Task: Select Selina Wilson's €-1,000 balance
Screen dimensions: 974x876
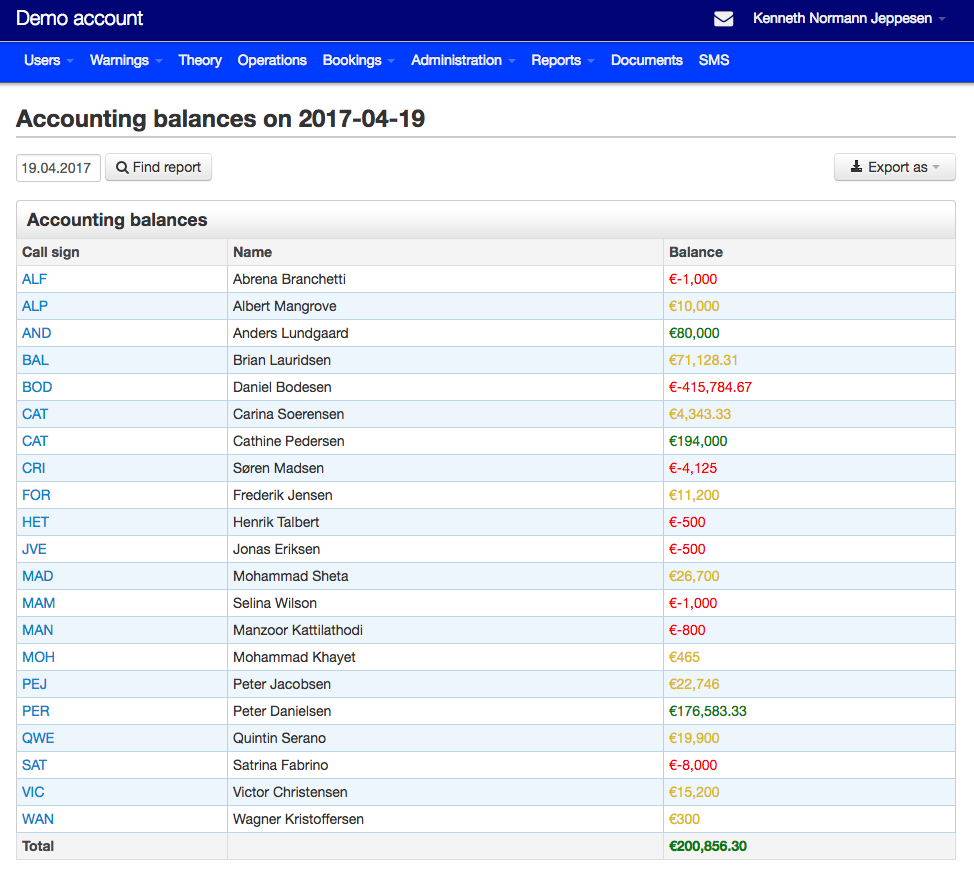Action: click(x=693, y=603)
